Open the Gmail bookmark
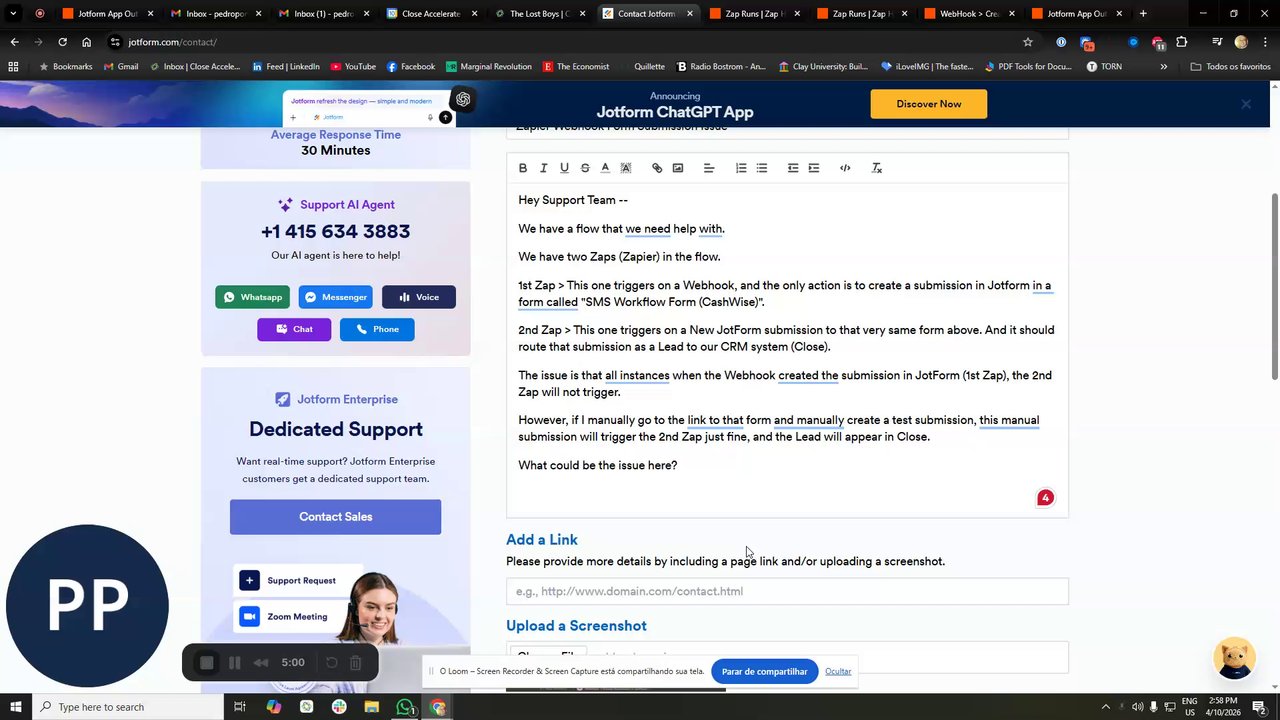This screenshot has height=720, width=1280. click(121, 67)
